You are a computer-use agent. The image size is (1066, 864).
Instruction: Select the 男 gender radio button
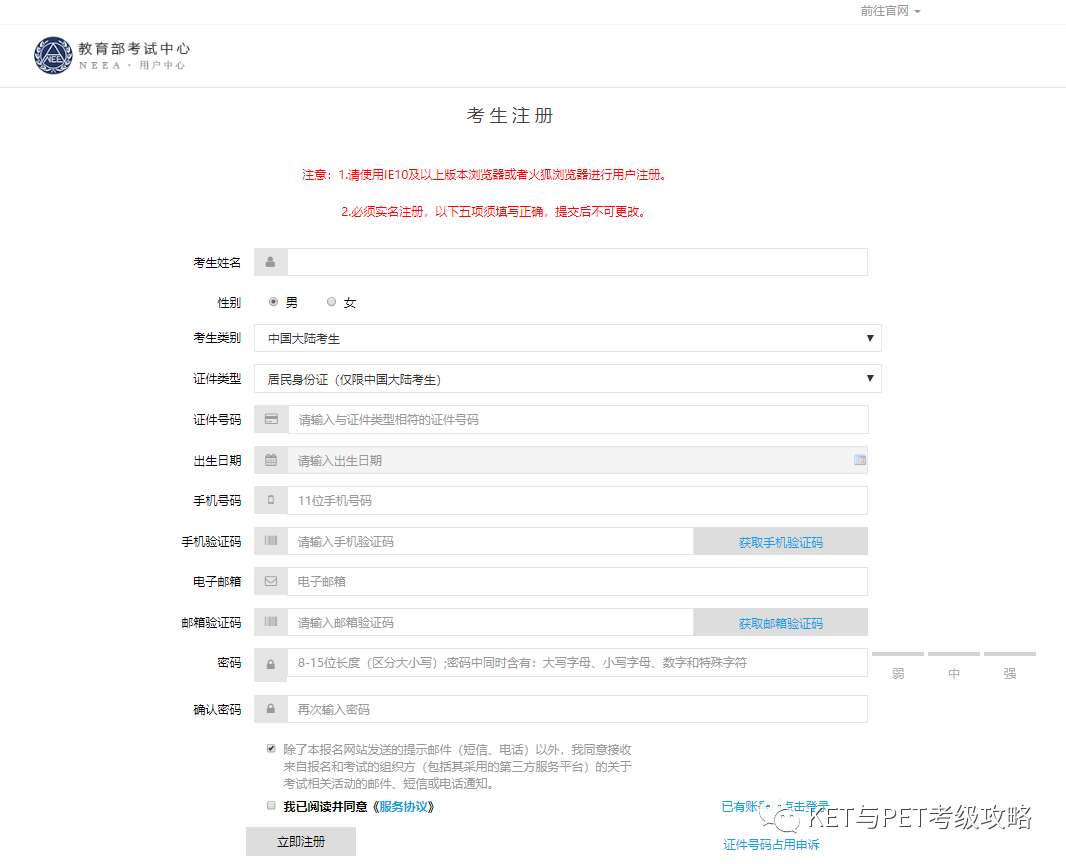click(273, 302)
